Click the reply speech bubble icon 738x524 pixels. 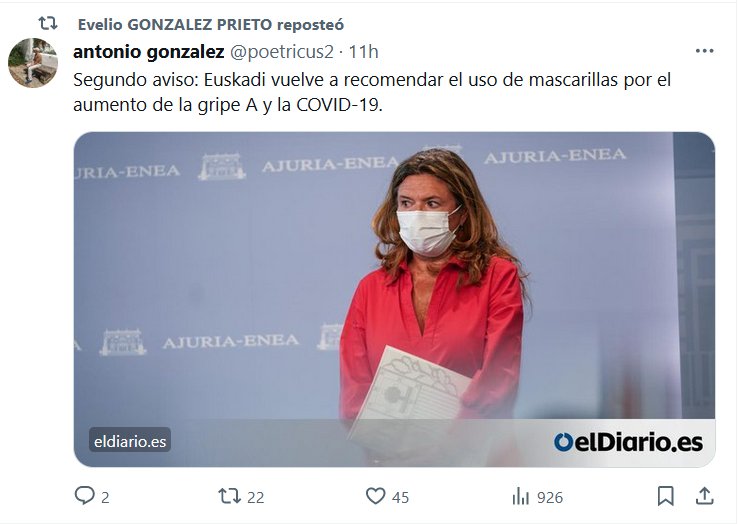(85, 496)
